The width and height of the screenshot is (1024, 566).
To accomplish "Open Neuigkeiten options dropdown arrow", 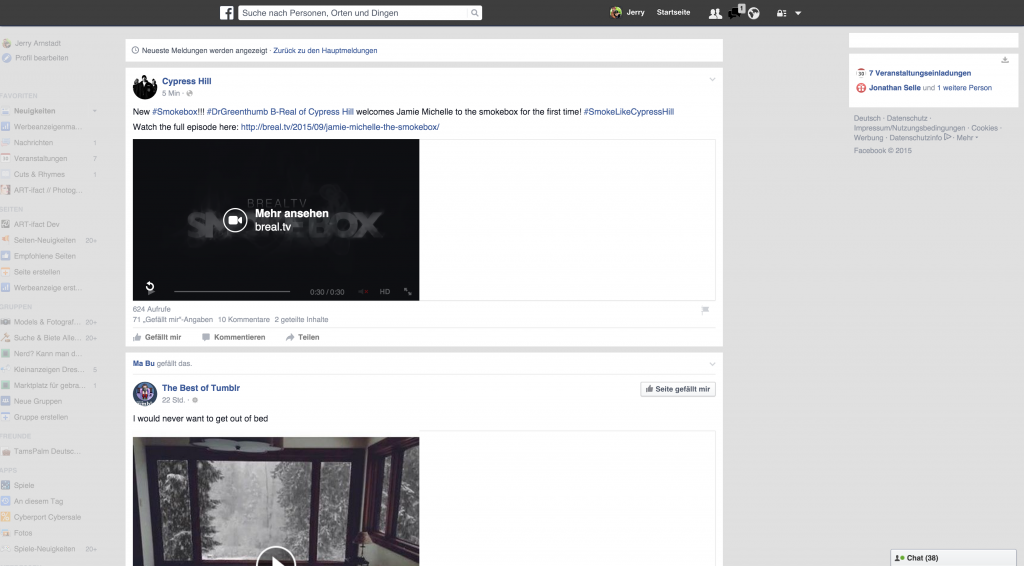I will (x=95, y=111).
